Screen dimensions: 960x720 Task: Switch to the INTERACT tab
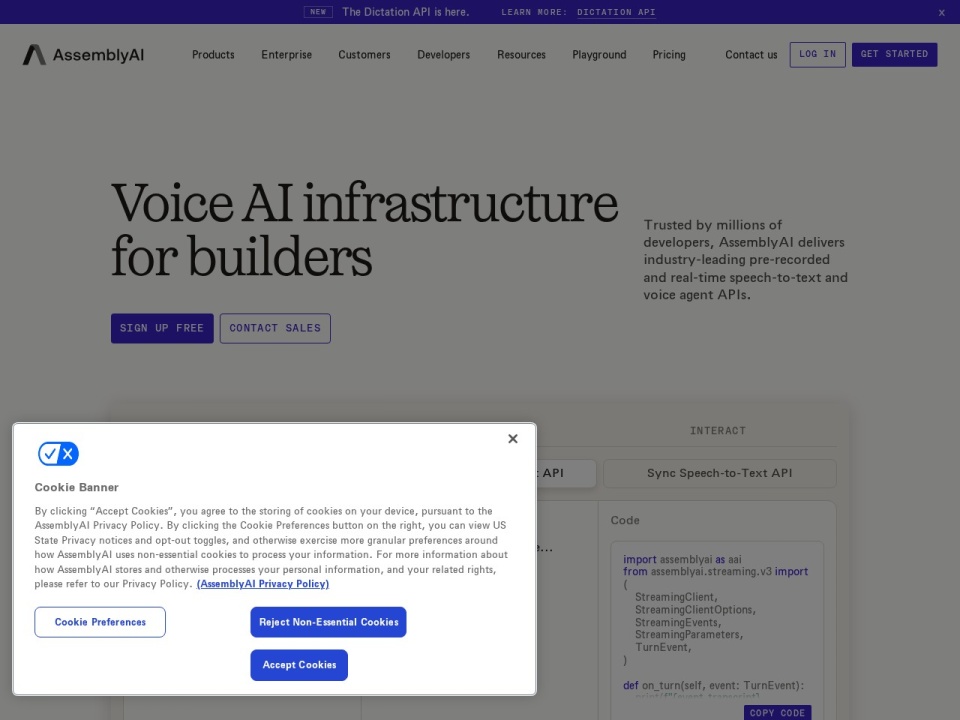718,430
